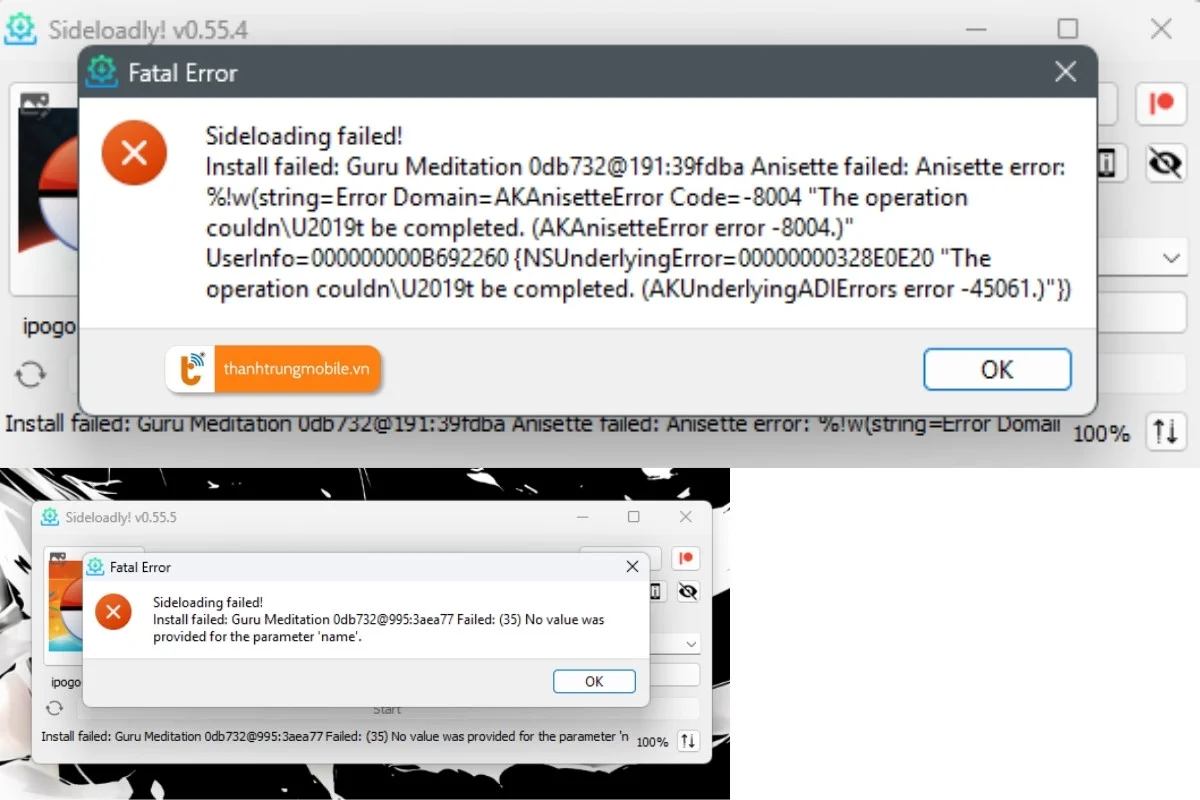The image size is (1200, 800).
Task: Close the large Fatal Error dialog with X
Action: pos(1066,72)
